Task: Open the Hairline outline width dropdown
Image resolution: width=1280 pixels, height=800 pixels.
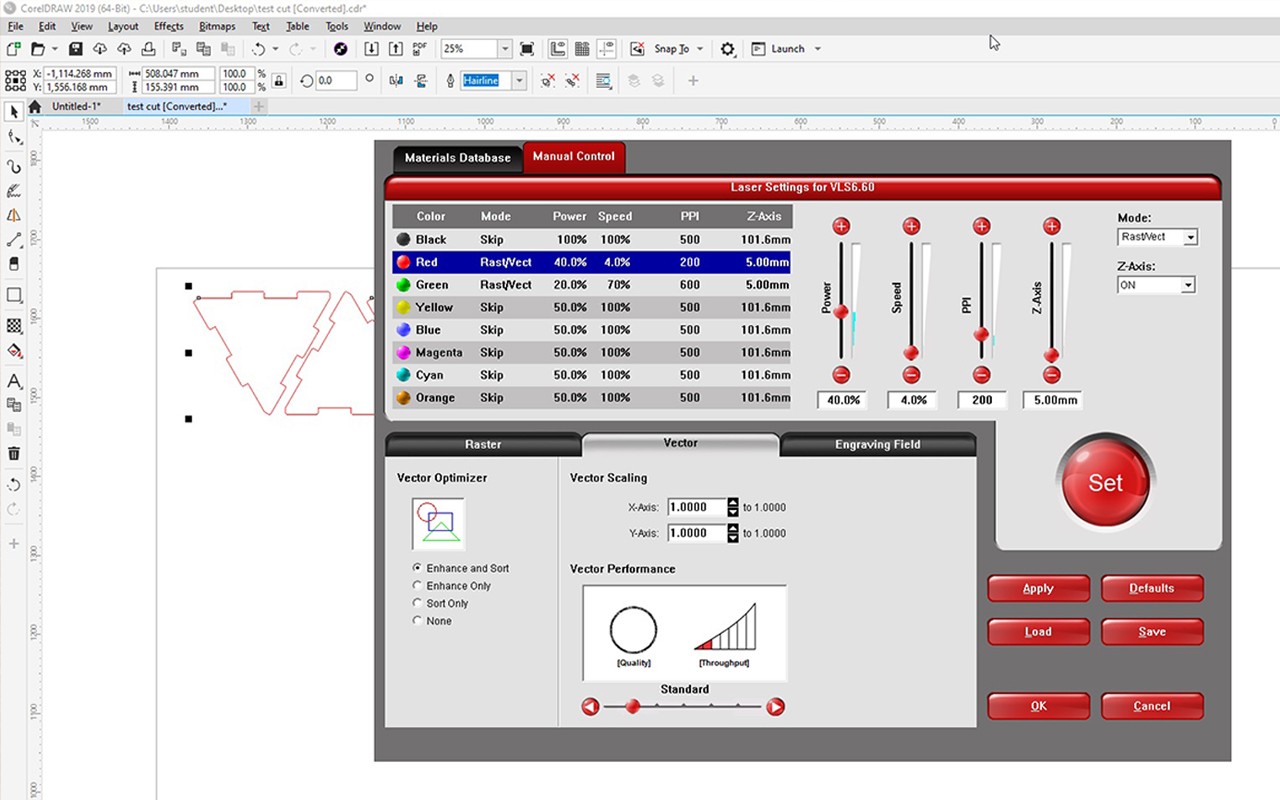Action: click(x=520, y=81)
